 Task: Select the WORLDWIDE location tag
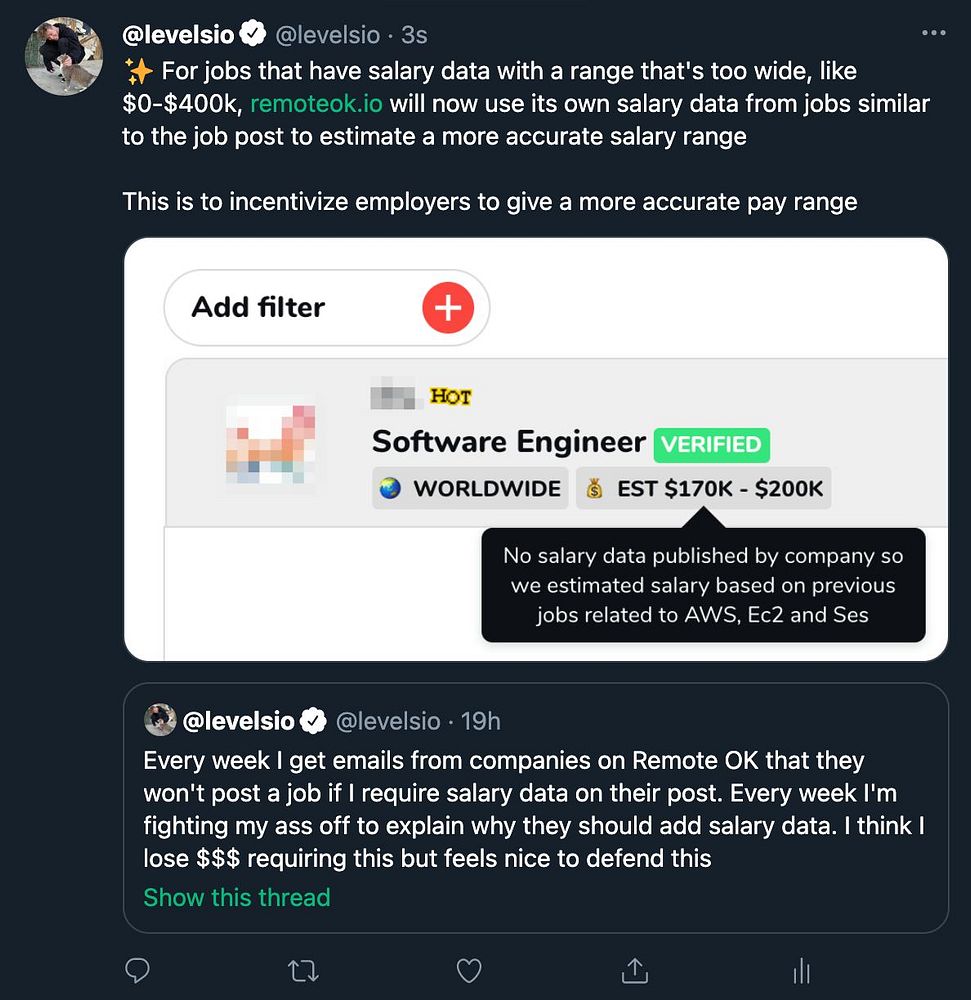pos(470,488)
